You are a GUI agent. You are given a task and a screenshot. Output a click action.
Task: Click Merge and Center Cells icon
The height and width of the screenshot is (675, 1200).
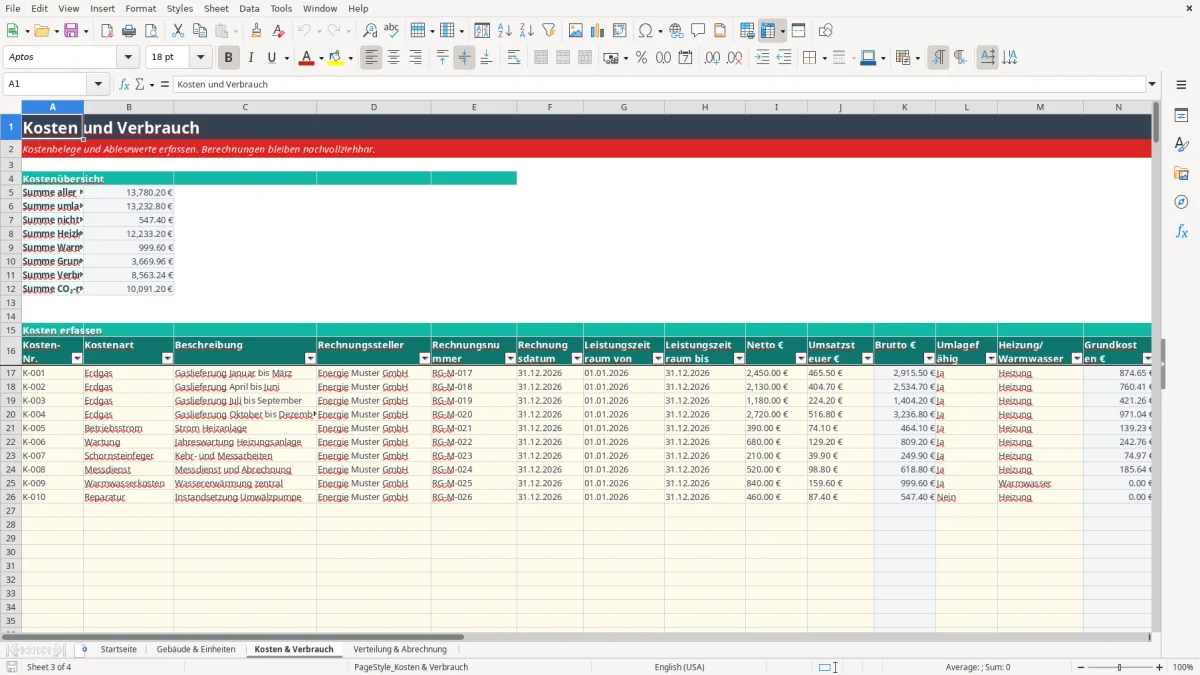(541, 58)
